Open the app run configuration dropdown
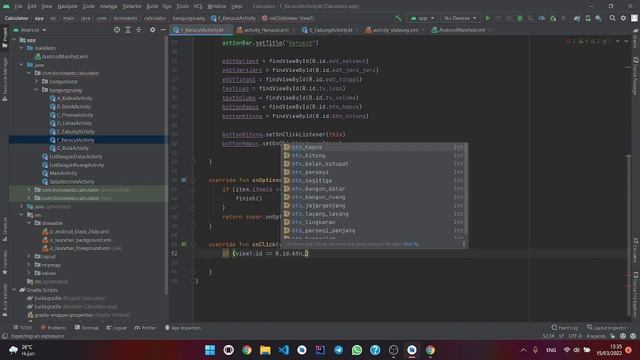 422,18
